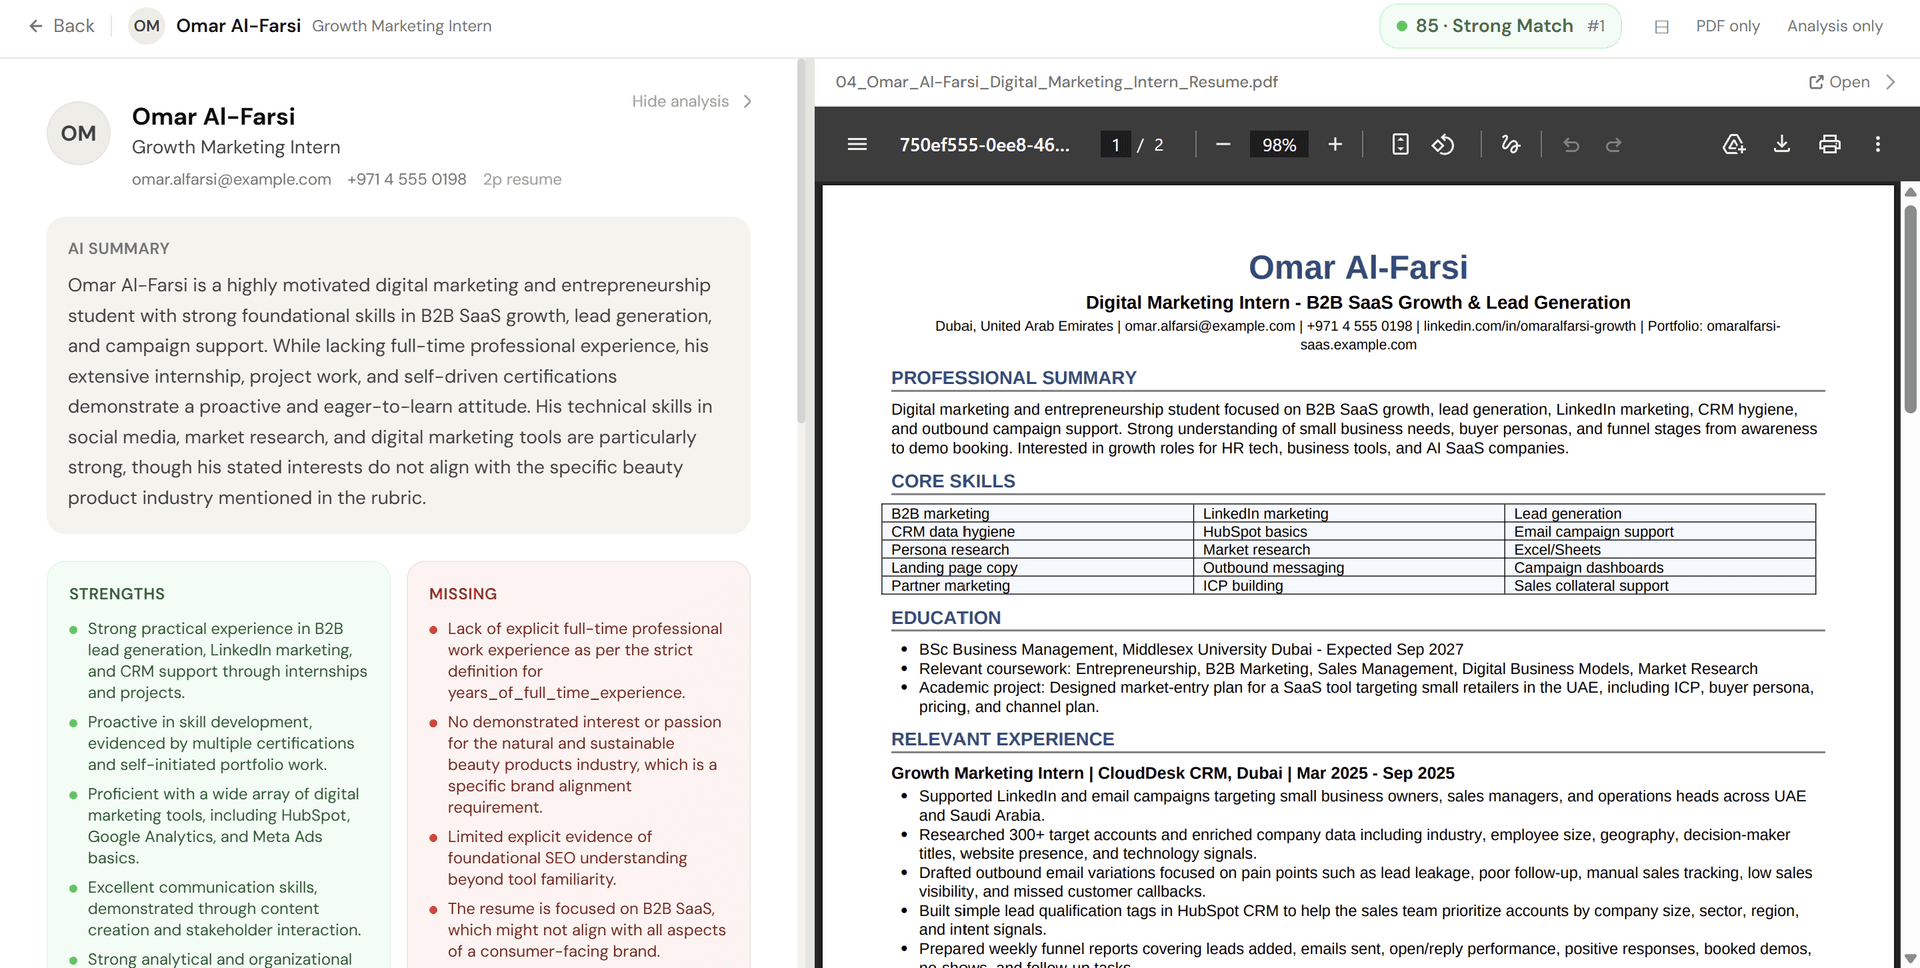
Task: Click RELEVANT EXPERIENCE heading in PDF
Action: 1002,739
